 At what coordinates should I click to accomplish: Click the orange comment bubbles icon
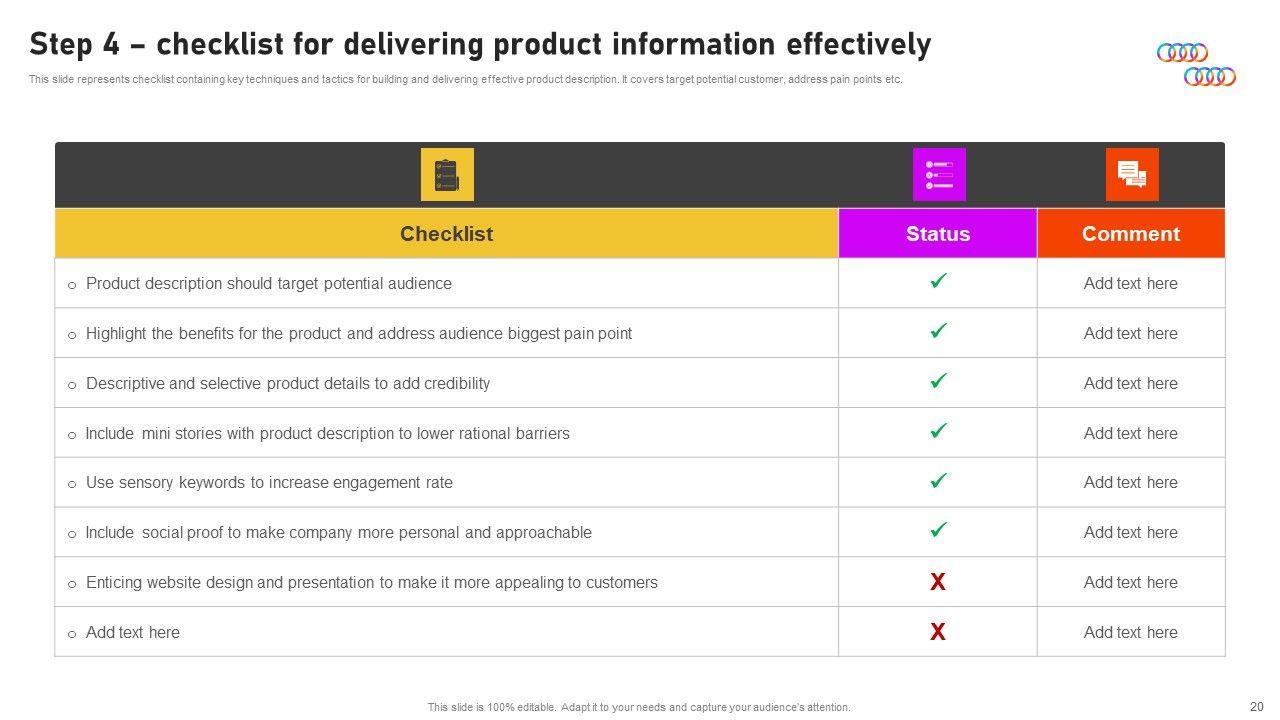tap(1132, 175)
